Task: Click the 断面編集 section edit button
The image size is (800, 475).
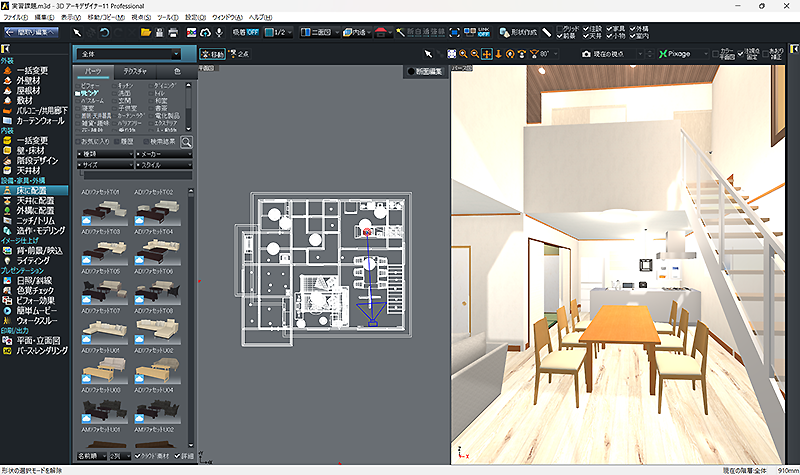Action: click(427, 71)
